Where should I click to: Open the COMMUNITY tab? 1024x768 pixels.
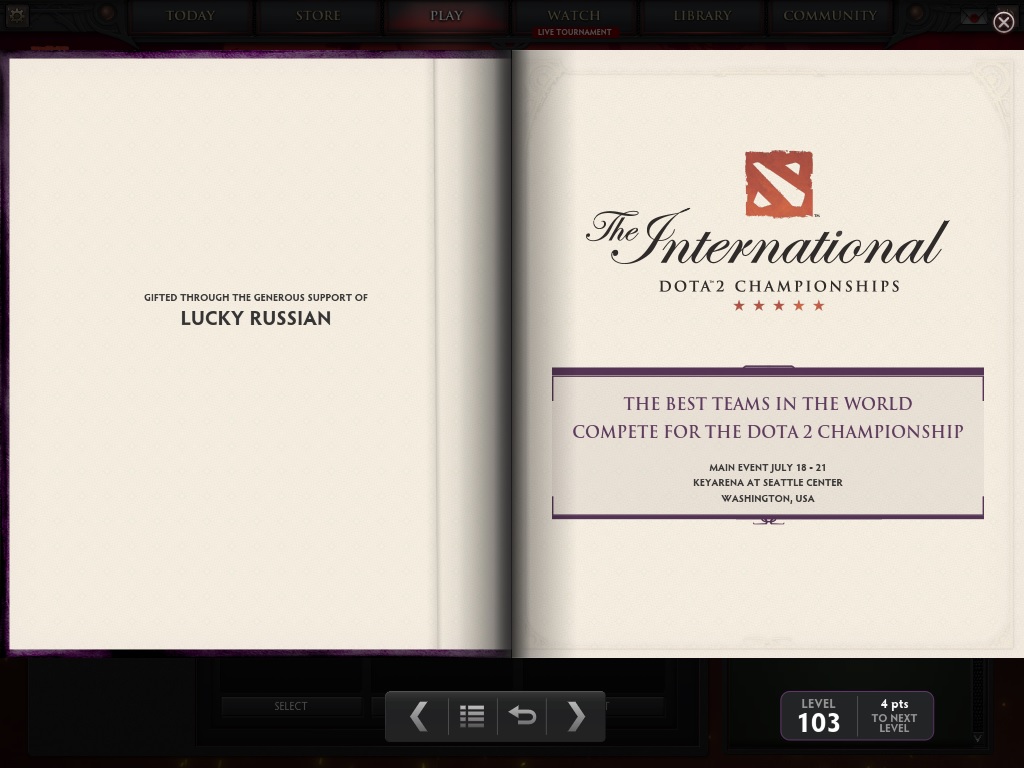[830, 16]
